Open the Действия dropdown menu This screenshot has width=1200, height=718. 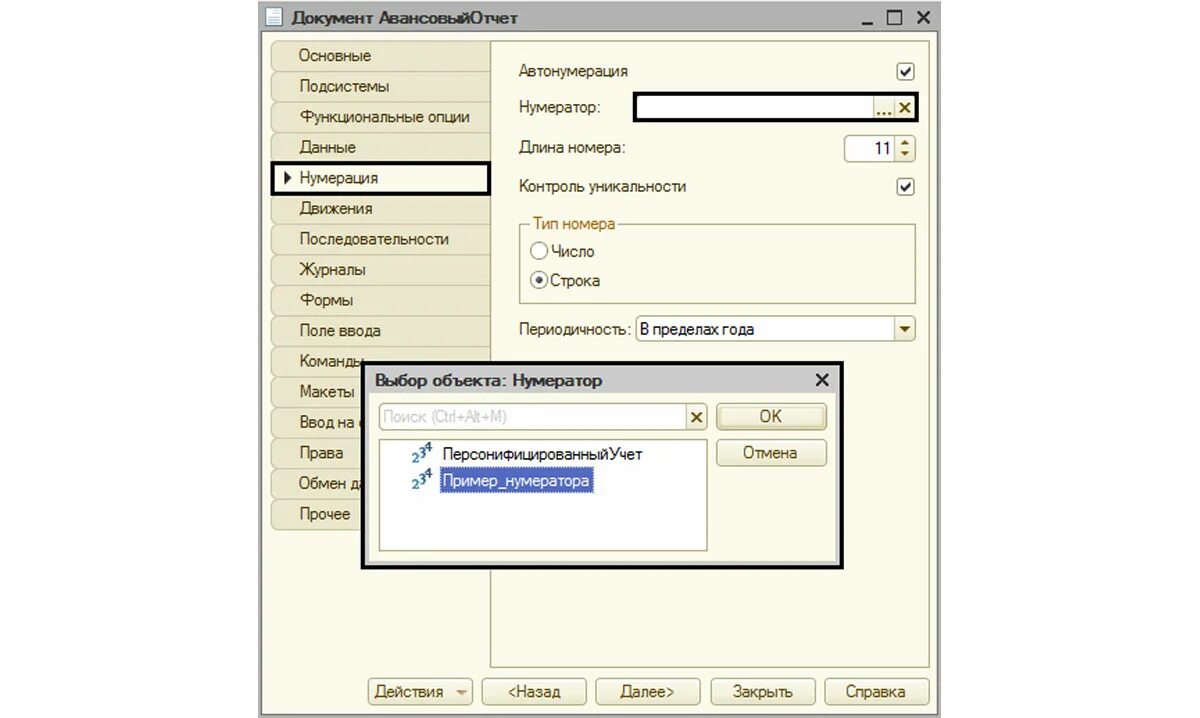pos(421,691)
